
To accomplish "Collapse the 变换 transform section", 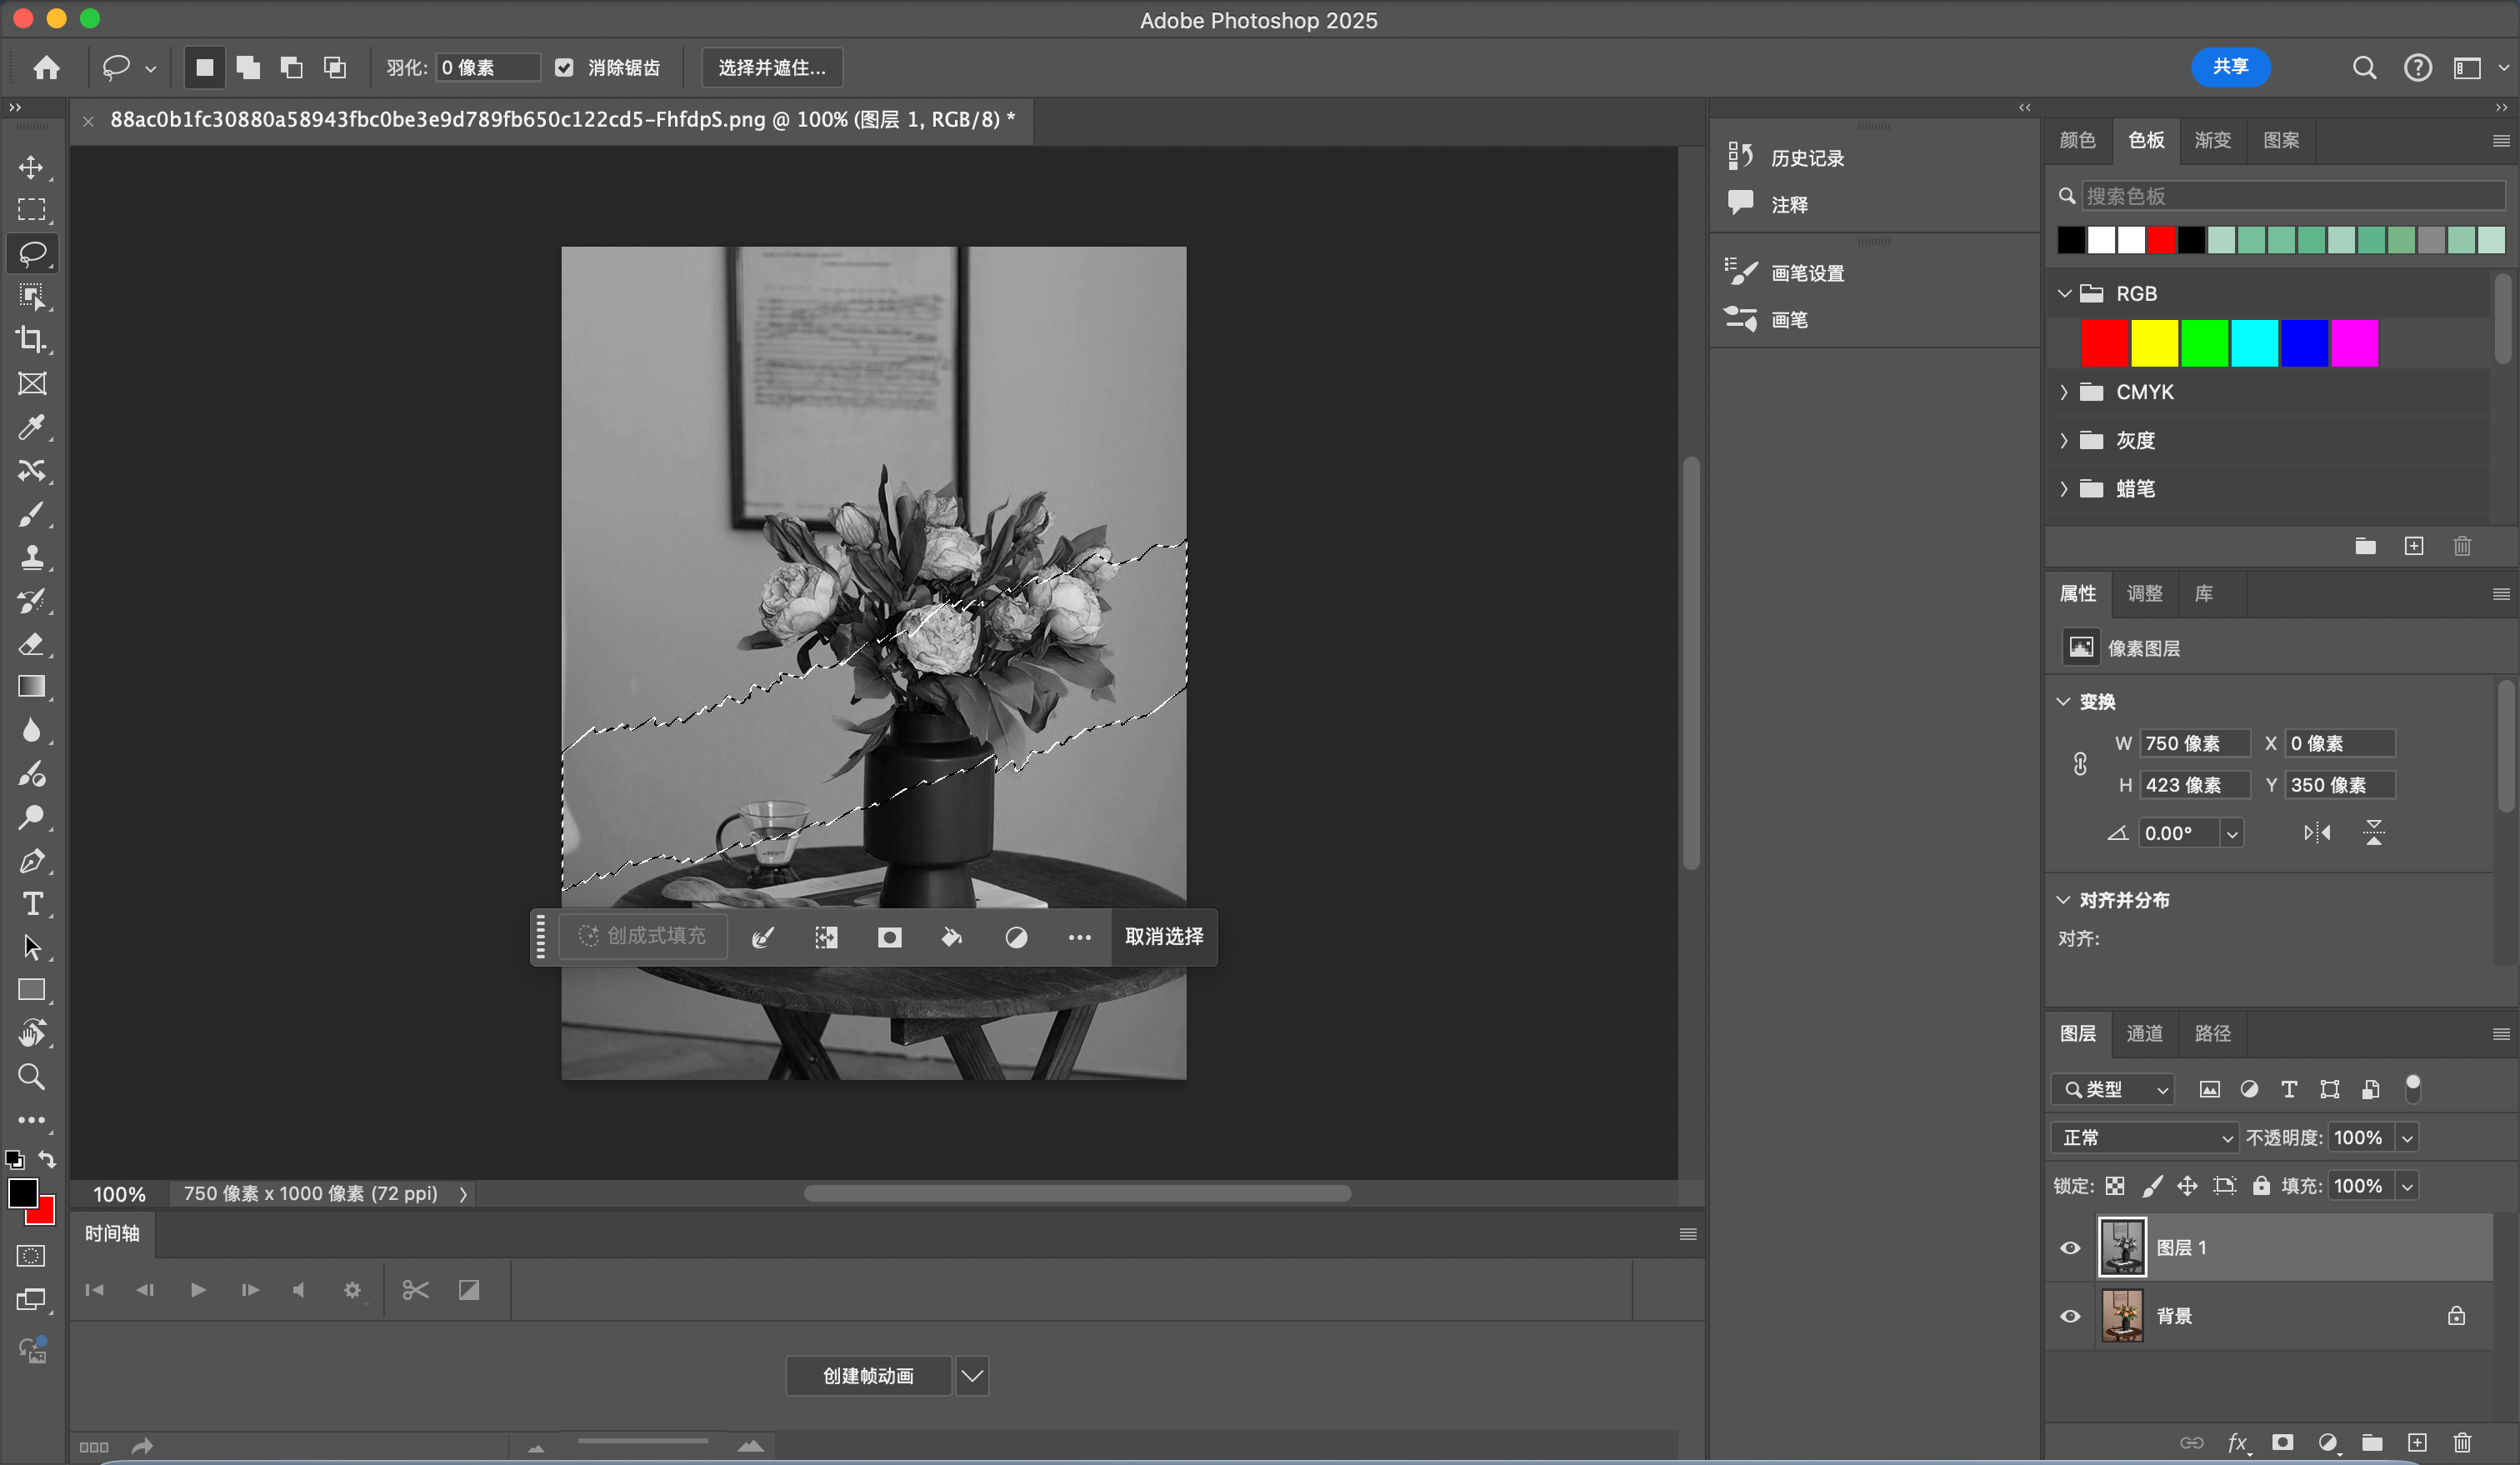I will (2063, 701).
